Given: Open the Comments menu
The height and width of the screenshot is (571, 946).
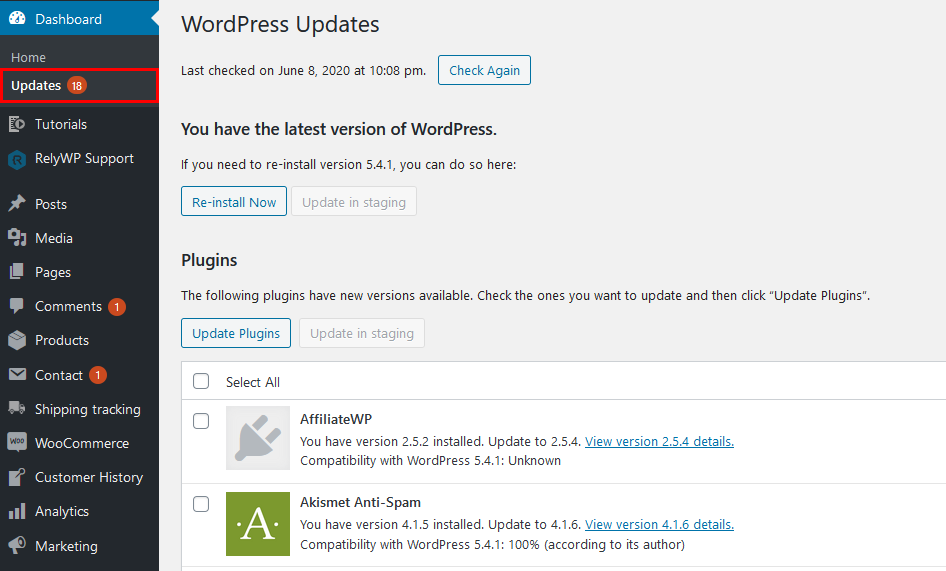Looking at the screenshot, I should [x=79, y=306].
